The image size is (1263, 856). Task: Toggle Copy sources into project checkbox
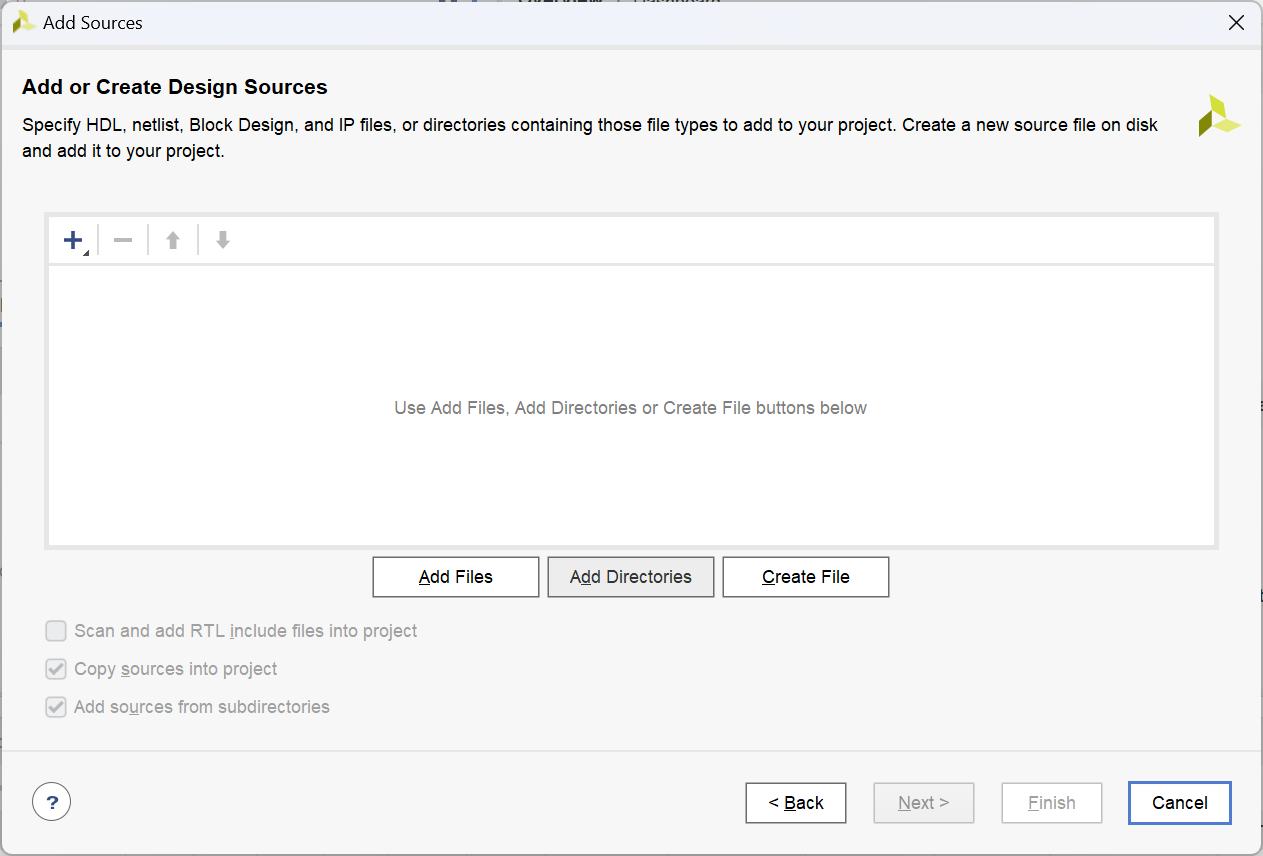56,669
